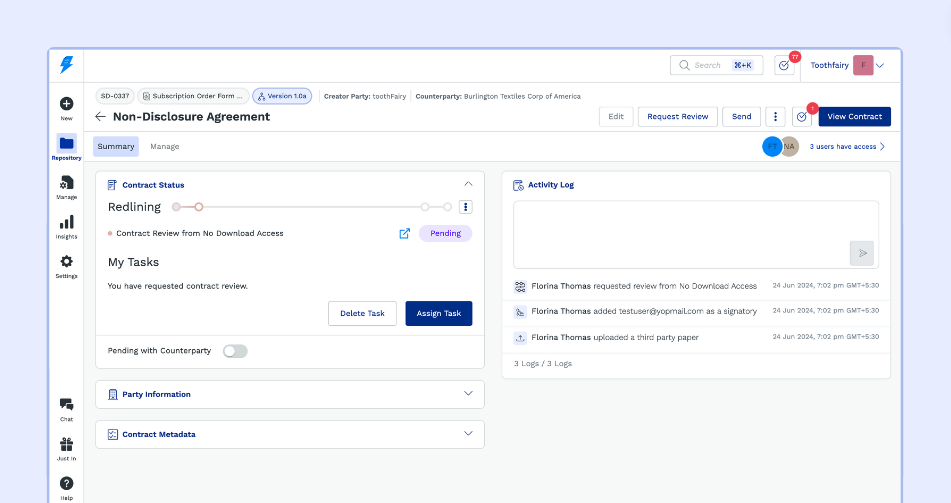The image size is (951, 503).
Task: Click the New icon in sidebar
Action: (x=66, y=104)
